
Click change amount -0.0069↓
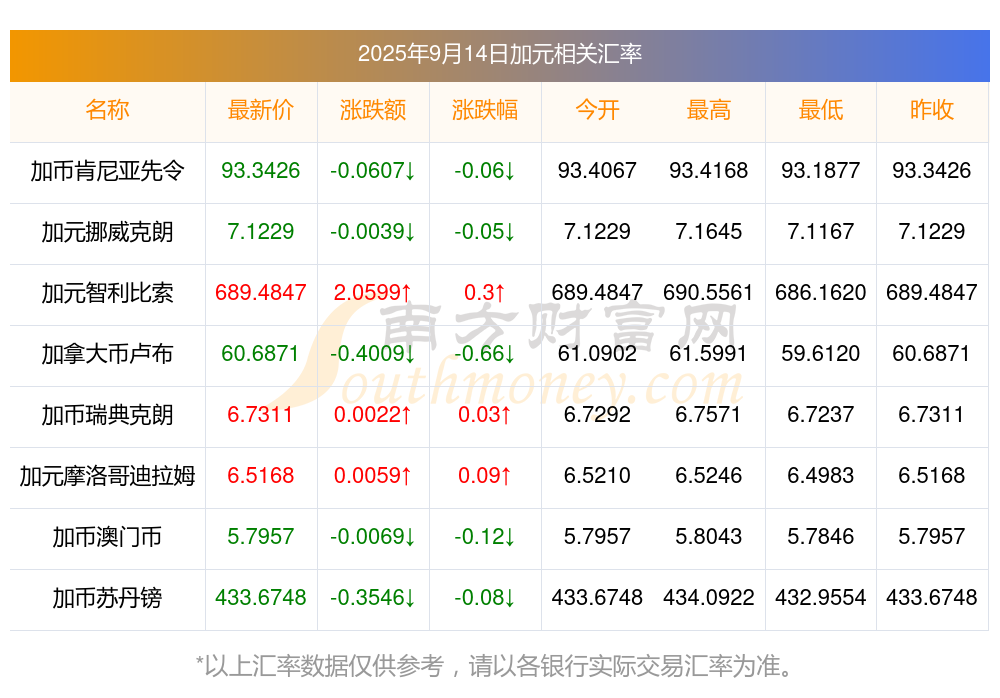tap(373, 537)
